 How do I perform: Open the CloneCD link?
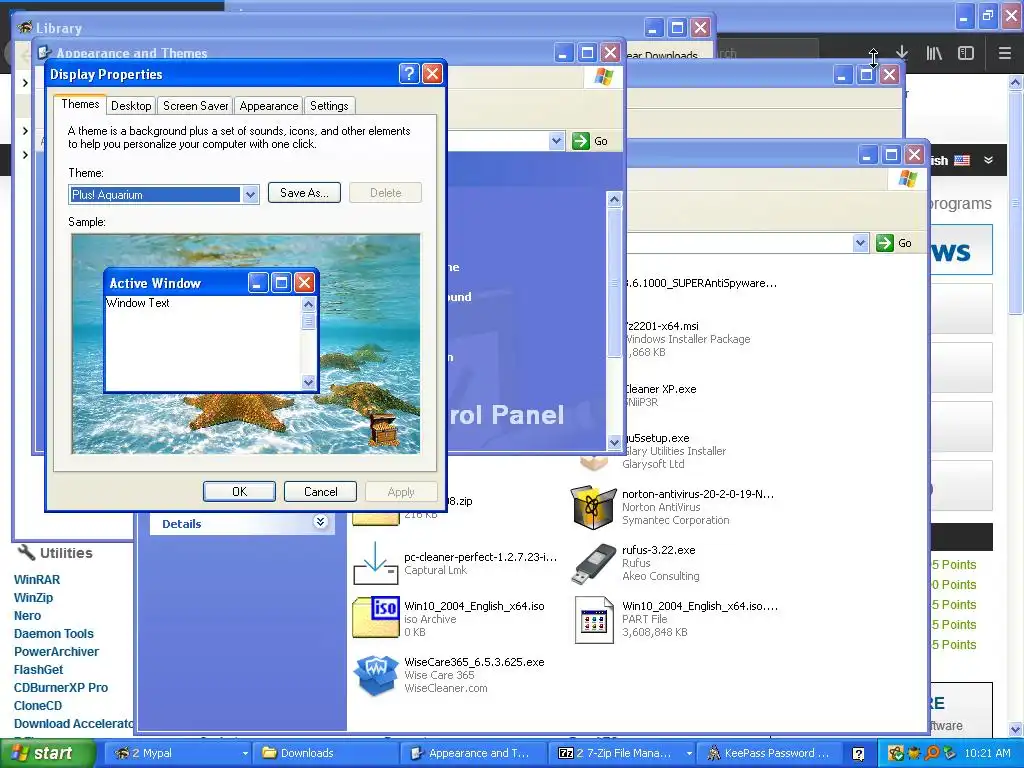tap(38, 706)
